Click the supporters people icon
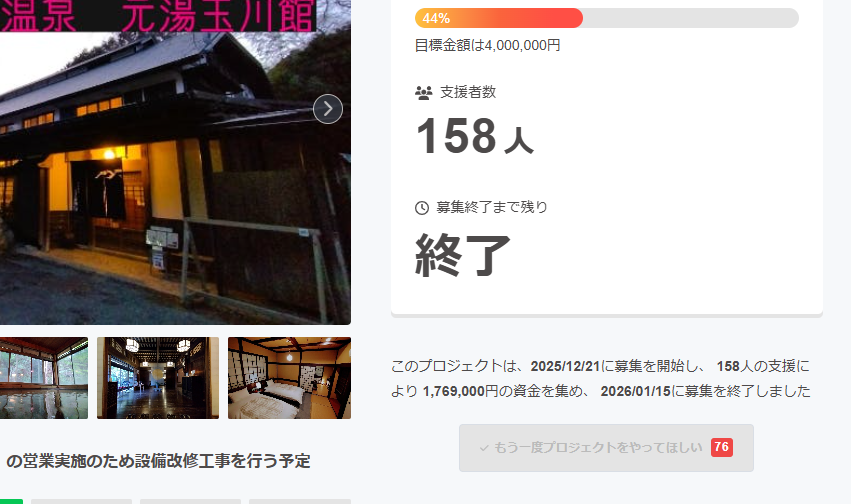851x504 pixels. [x=423, y=93]
